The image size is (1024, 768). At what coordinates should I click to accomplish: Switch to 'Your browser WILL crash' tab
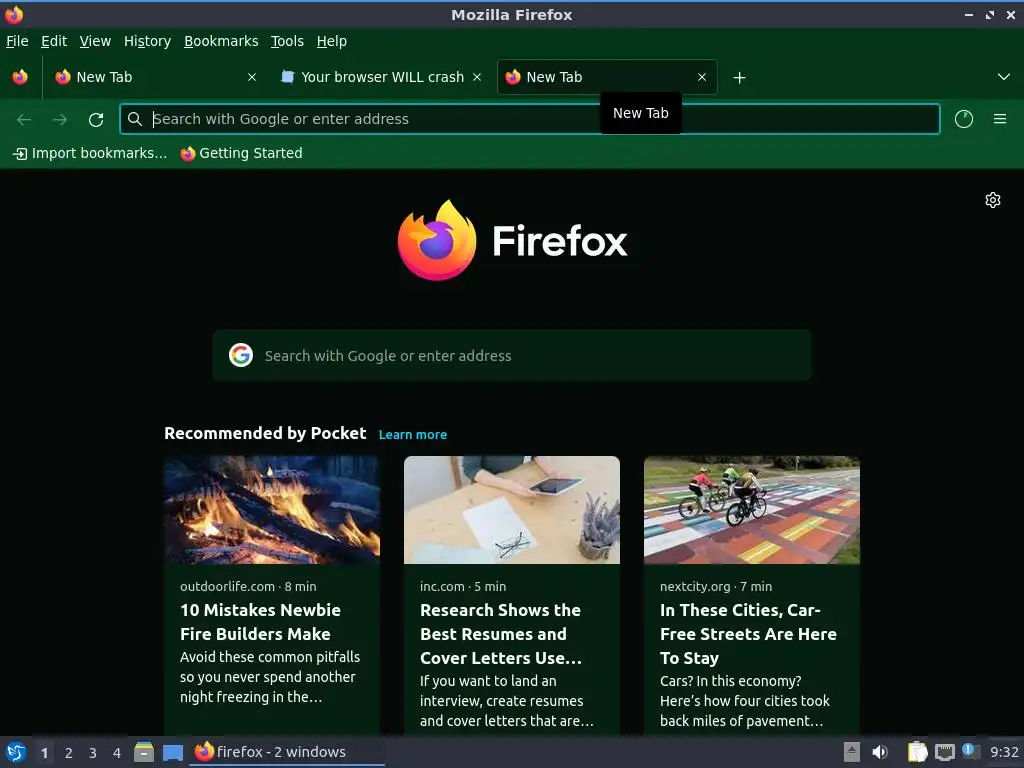tap(382, 77)
